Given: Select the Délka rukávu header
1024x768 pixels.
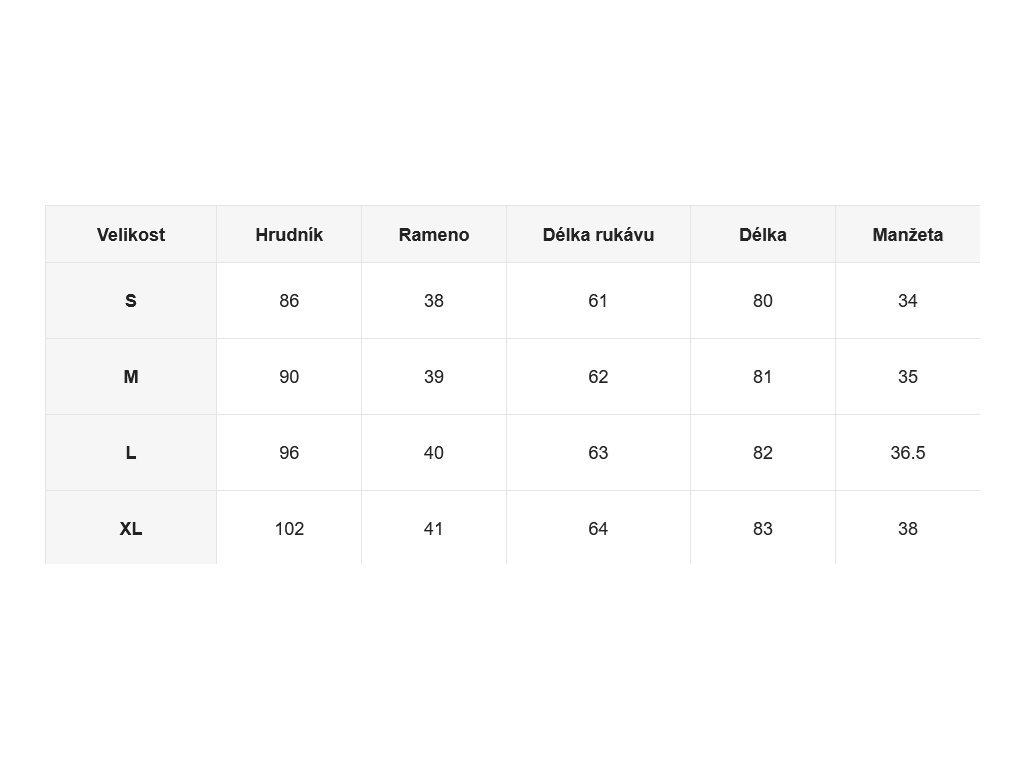Looking at the screenshot, I should (x=598, y=234).
